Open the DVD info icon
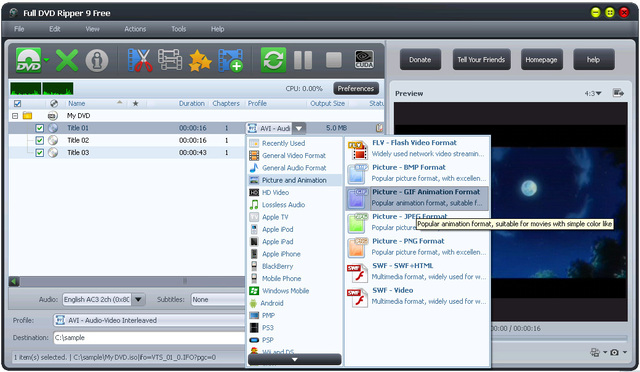640x372 pixels. click(x=97, y=60)
